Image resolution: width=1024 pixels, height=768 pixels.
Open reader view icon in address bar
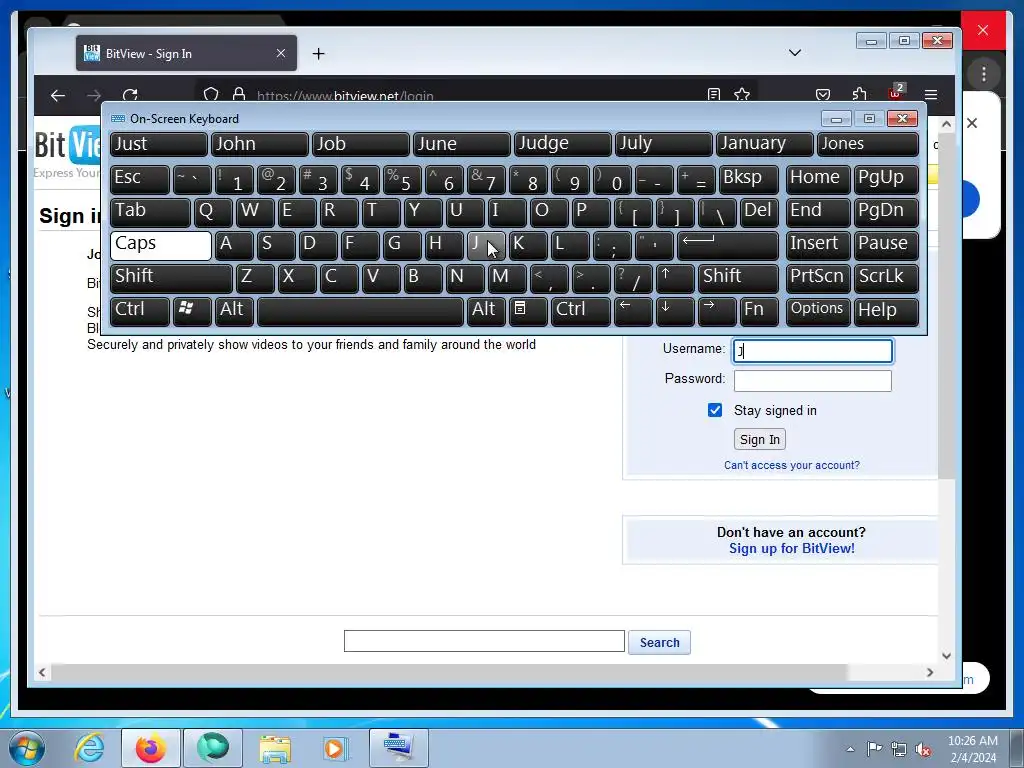pyautogui.click(x=714, y=95)
